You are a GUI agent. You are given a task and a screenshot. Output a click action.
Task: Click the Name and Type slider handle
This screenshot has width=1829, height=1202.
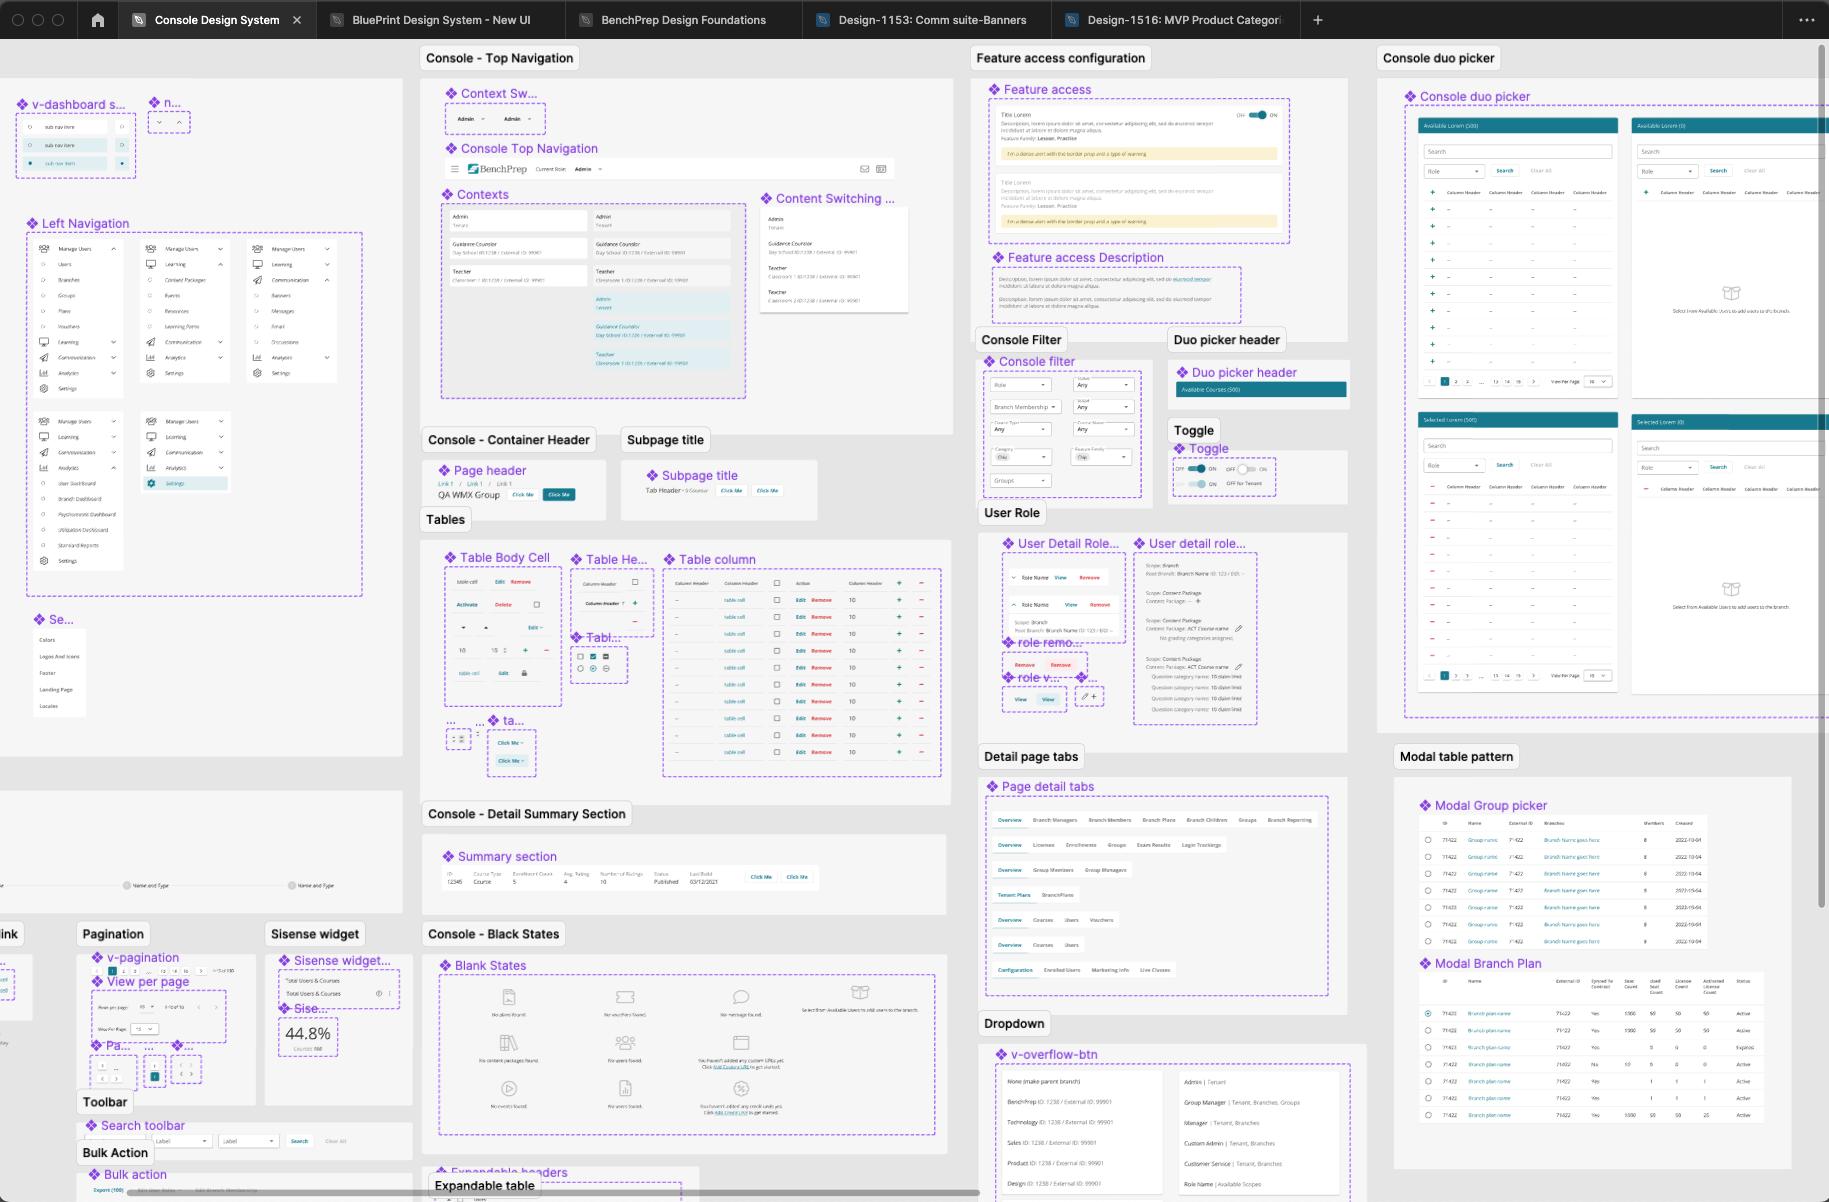[126, 886]
